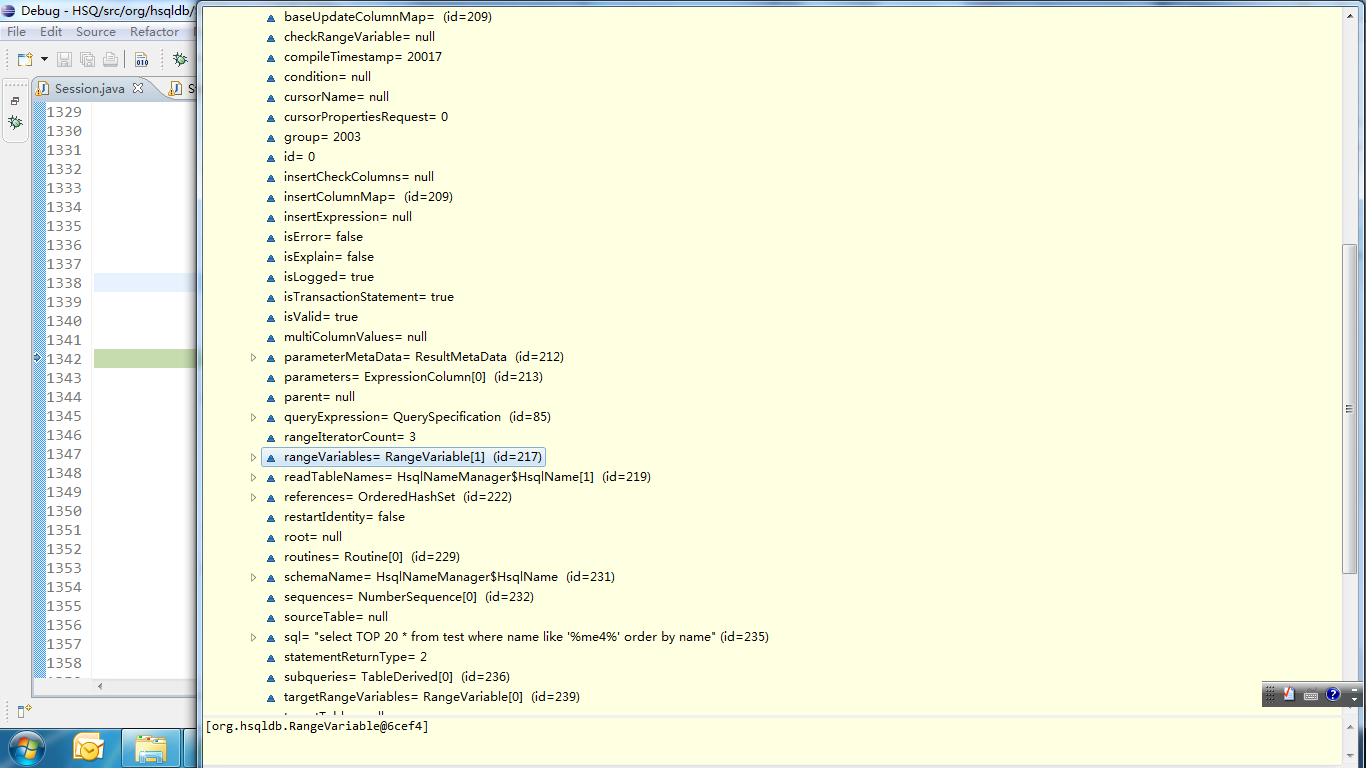1366x768 pixels.
Task: Expand the parameterMetaData node
Action: click(253, 357)
